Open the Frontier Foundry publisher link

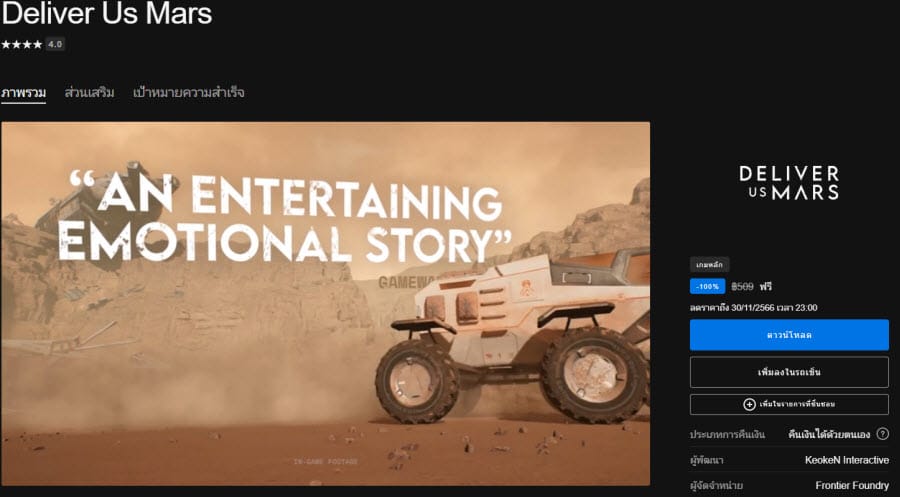tap(852, 486)
